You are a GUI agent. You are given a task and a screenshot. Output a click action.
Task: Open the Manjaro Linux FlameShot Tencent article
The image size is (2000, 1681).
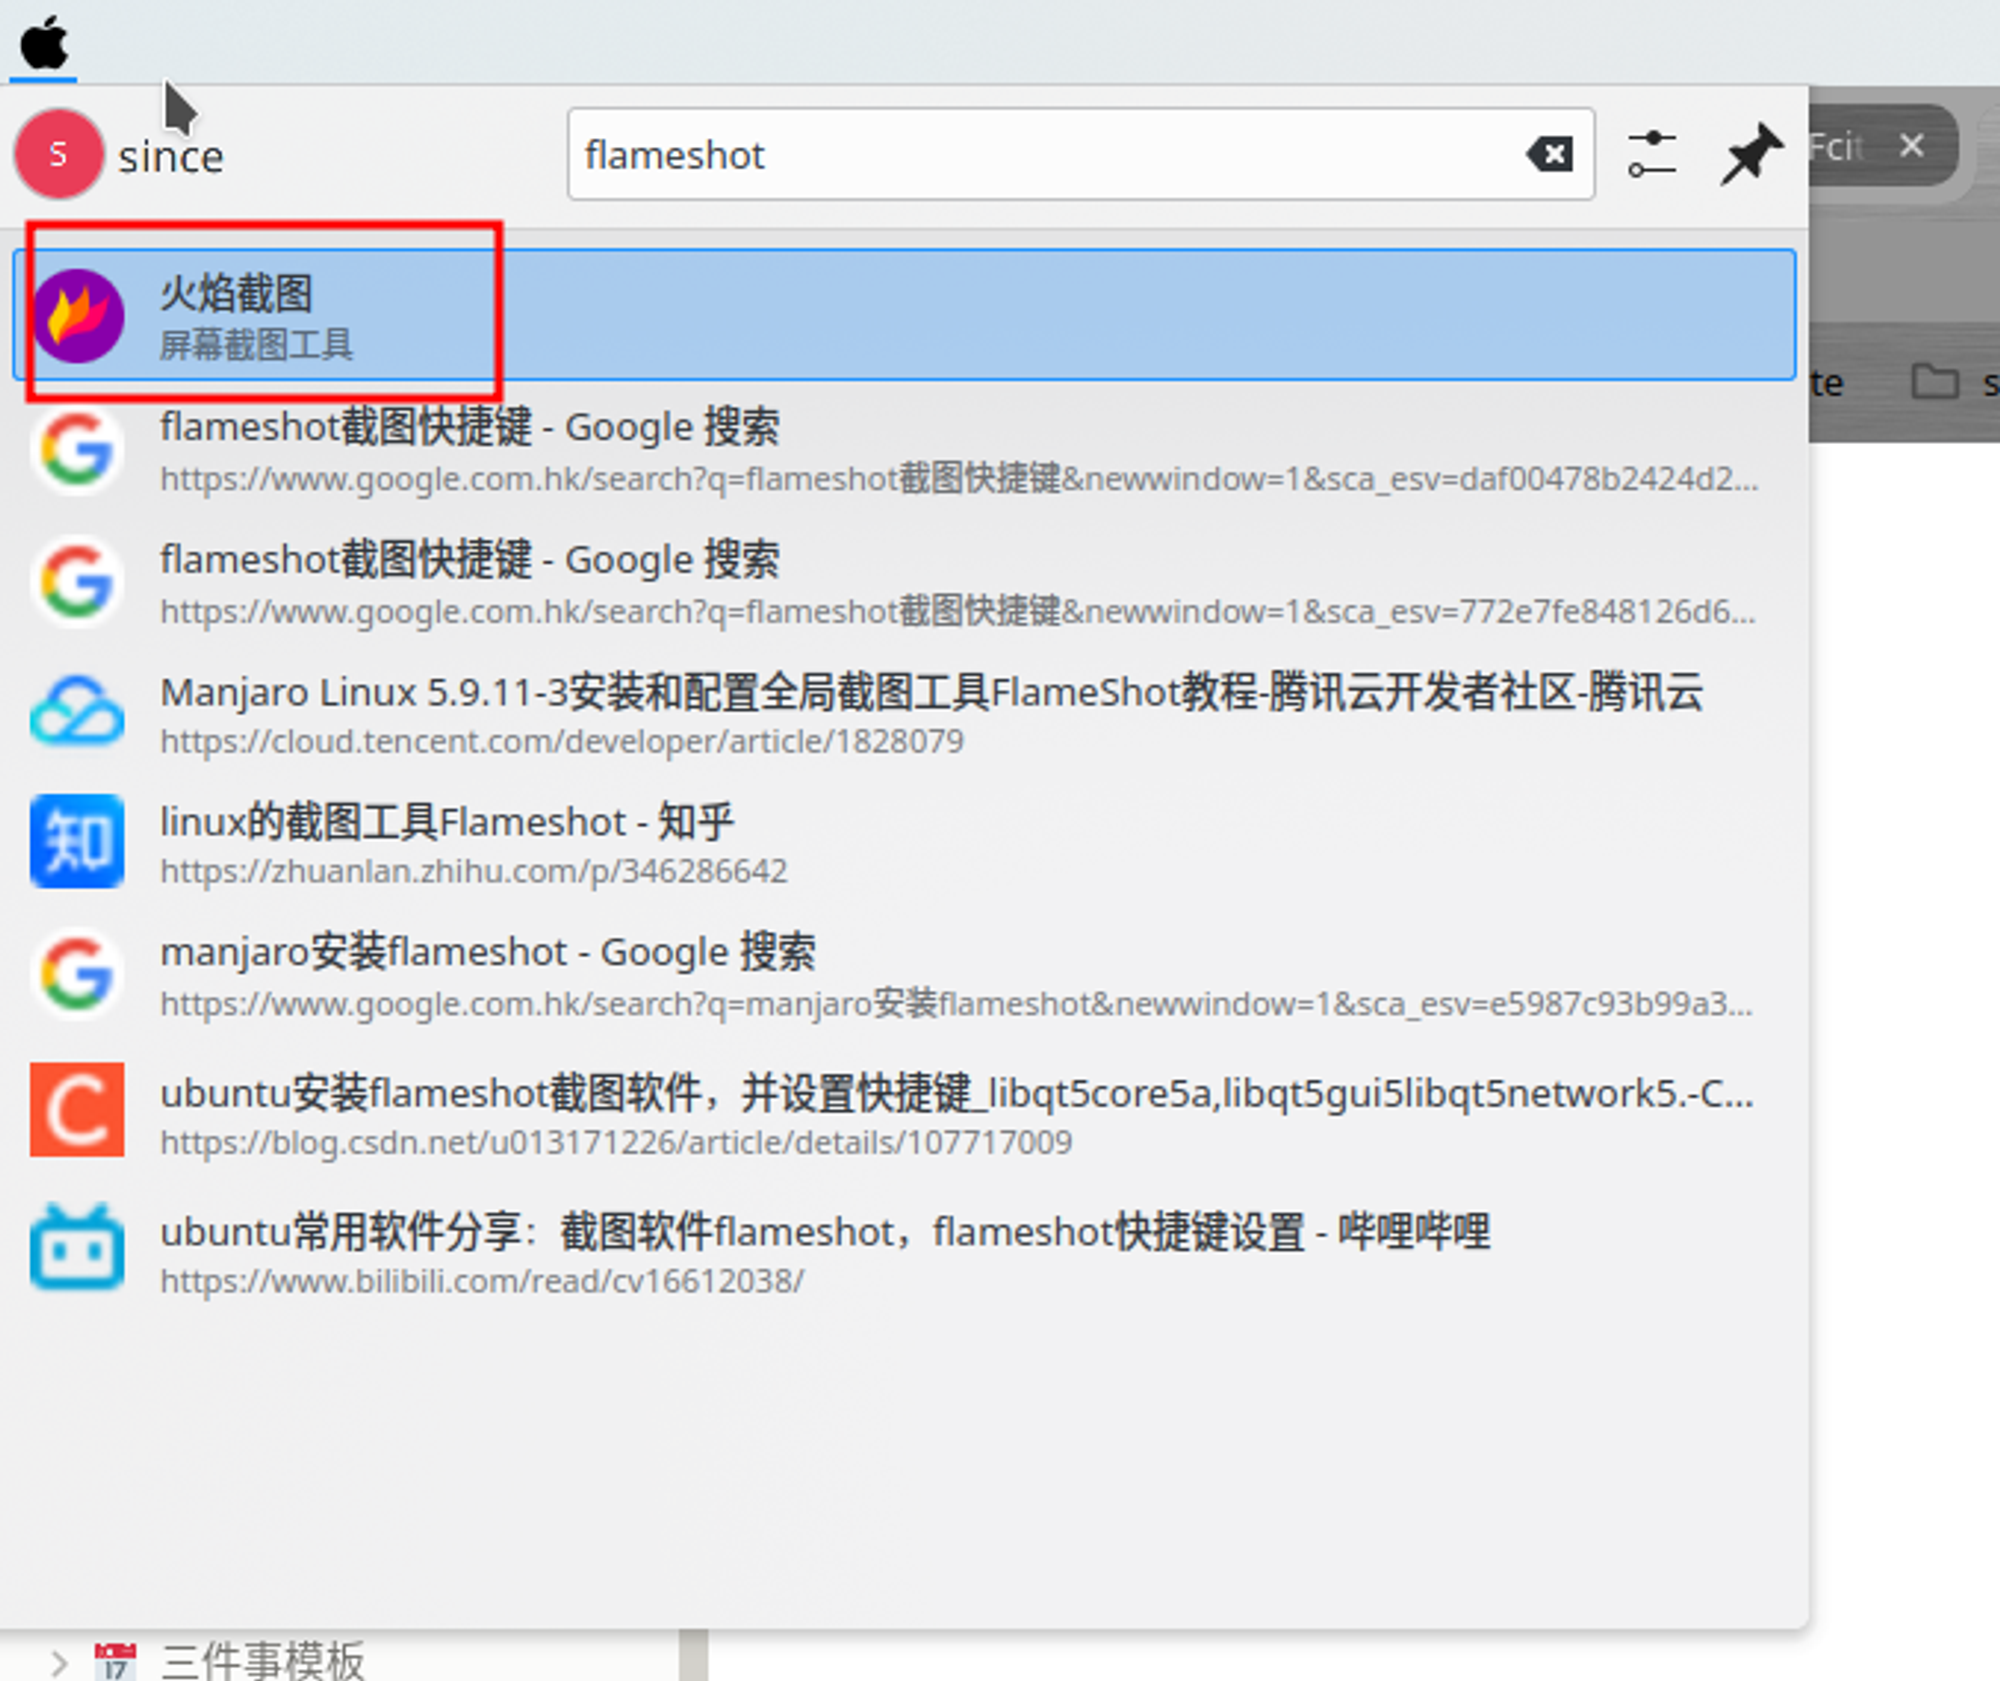(x=931, y=692)
